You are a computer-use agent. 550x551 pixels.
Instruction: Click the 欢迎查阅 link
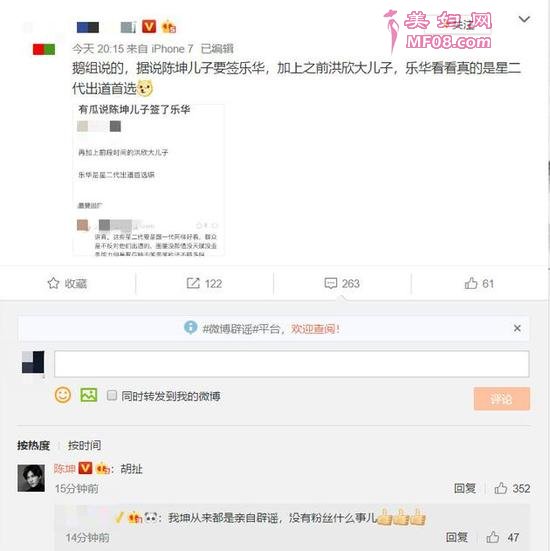pyautogui.click(x=315, y=329)
